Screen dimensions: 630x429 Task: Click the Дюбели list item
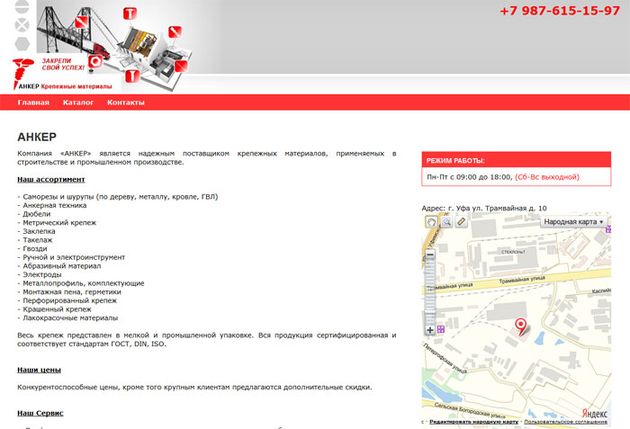pos(34,214)
